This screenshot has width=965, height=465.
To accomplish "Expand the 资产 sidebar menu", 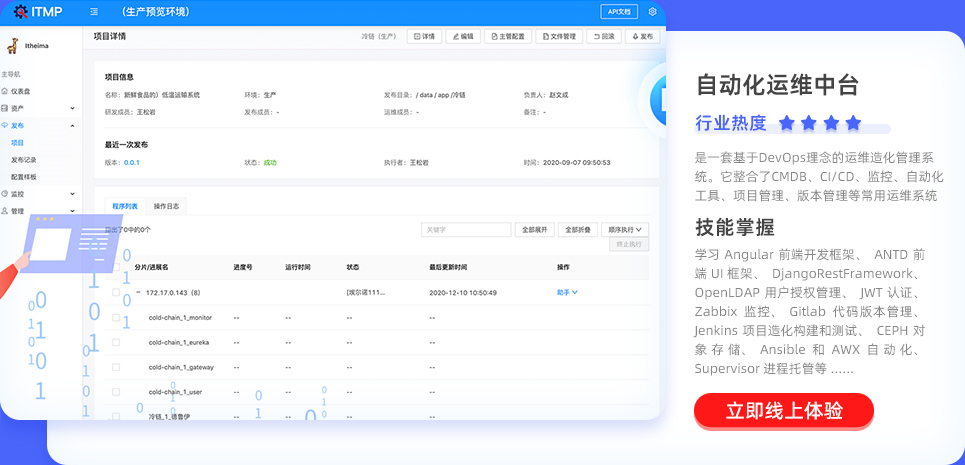I will pyautogui.click(x=38, y=108).
